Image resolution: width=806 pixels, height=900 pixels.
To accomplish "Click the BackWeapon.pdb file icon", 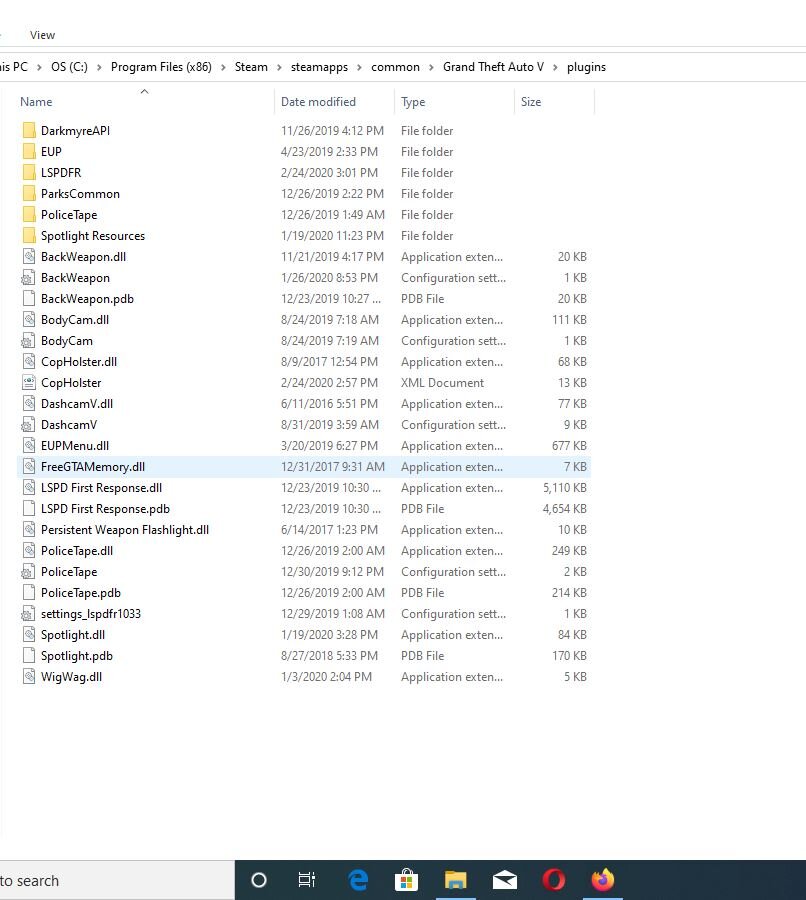I will coord(29,298).
